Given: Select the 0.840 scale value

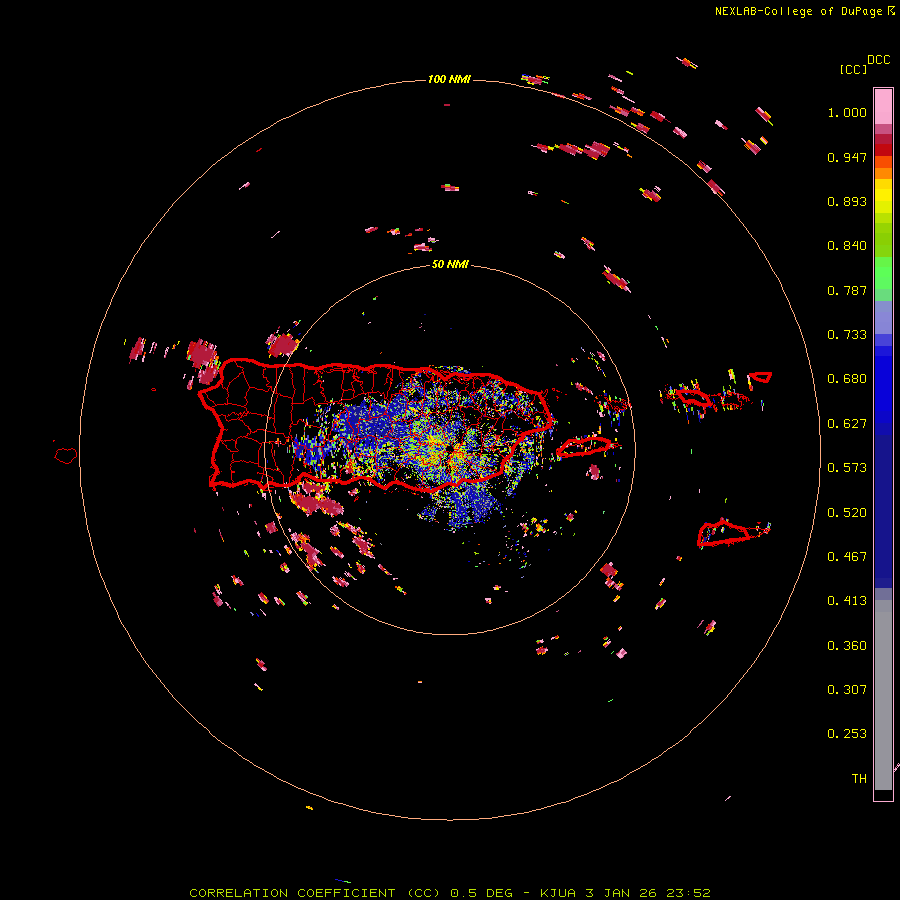Looking at the screenshot, I should point(847,246).
